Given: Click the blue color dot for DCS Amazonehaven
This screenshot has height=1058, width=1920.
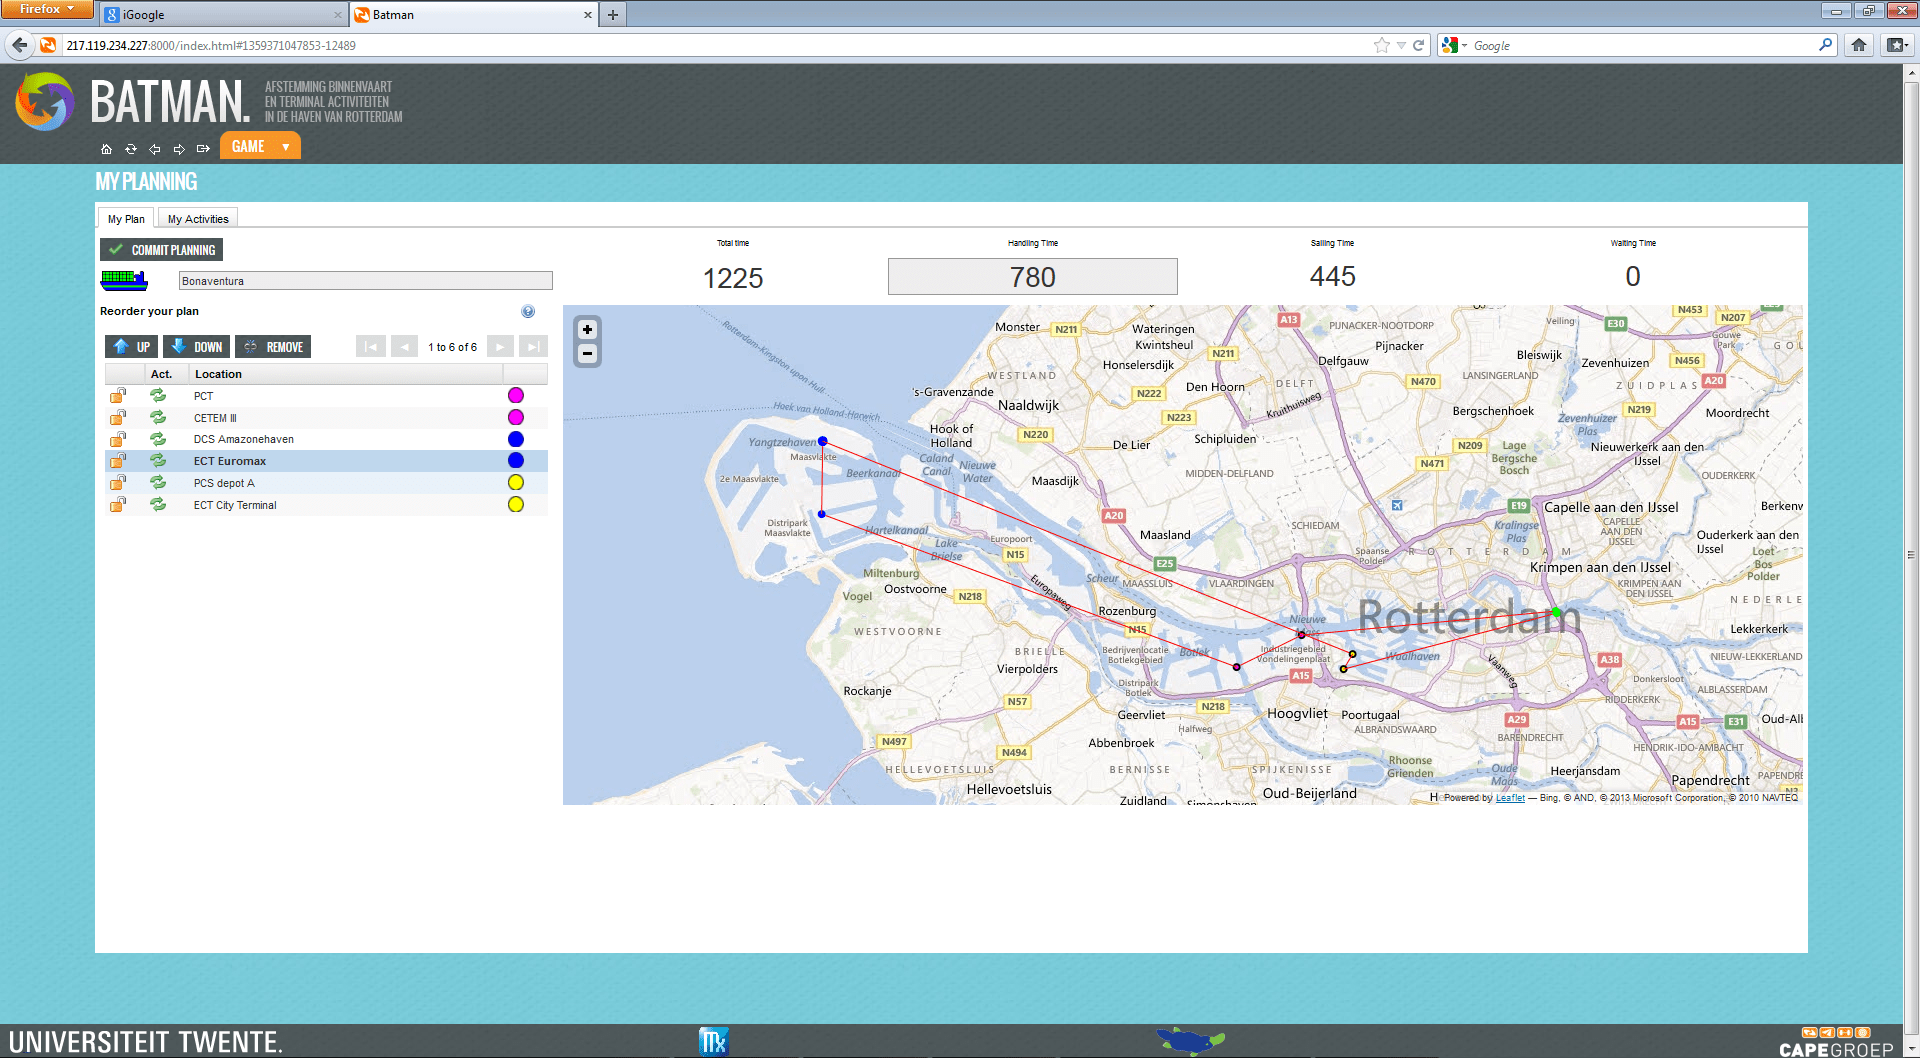Looking at the screenshot, I should coord(516,439).
